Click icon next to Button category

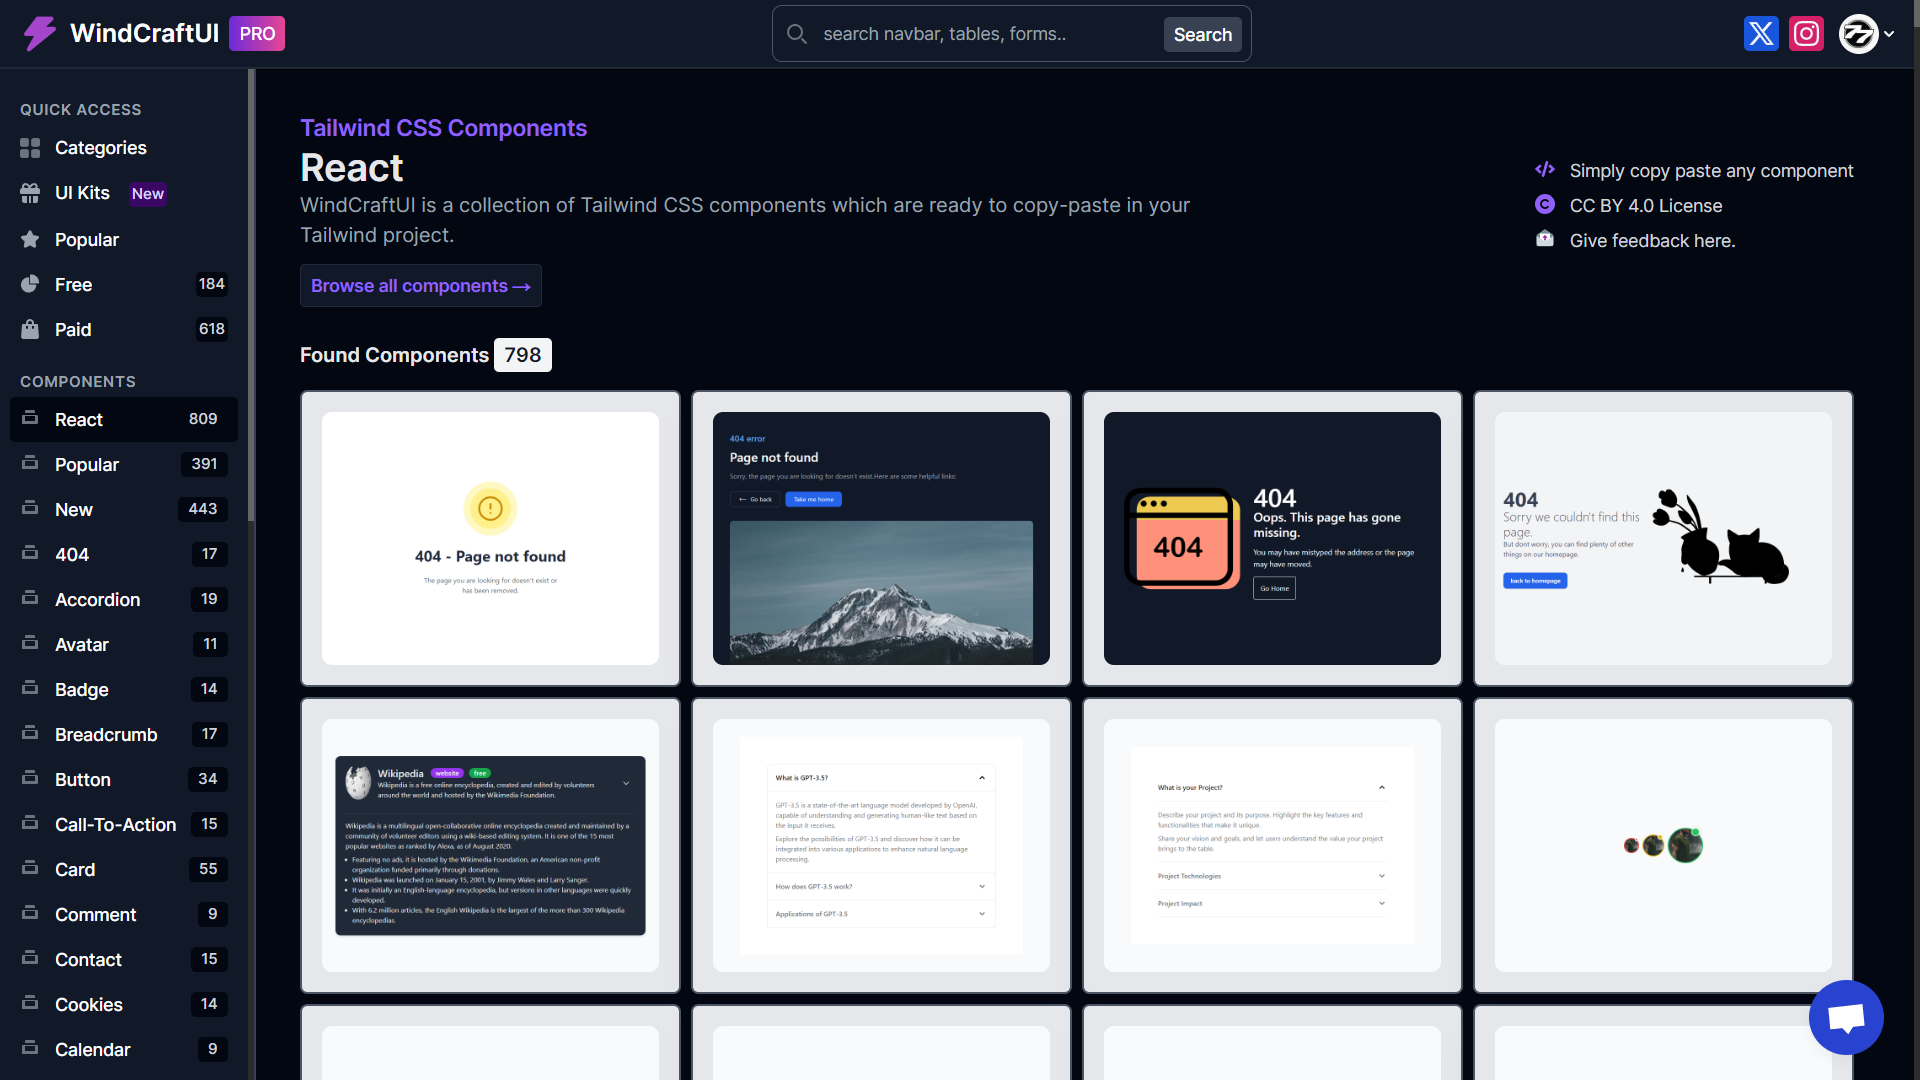[x=30, y=777]
